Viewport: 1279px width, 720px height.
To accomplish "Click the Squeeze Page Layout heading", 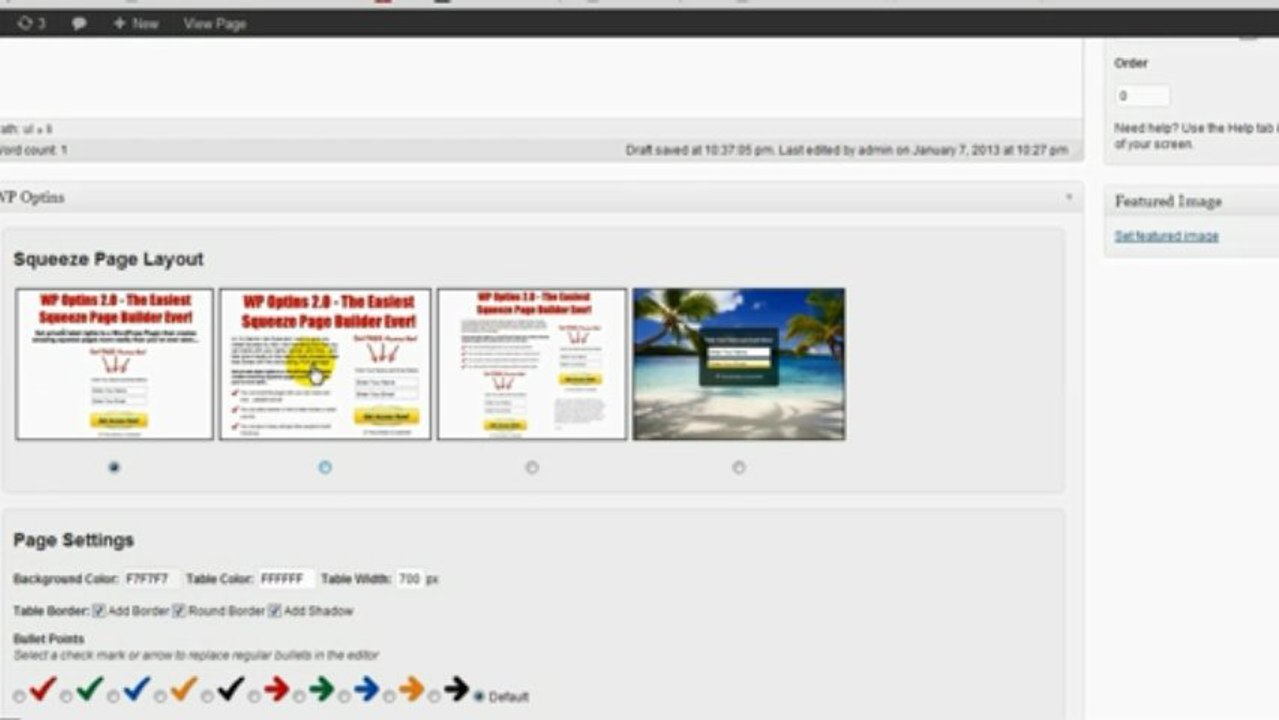I will pyautogui.click(x=108, y=259).
